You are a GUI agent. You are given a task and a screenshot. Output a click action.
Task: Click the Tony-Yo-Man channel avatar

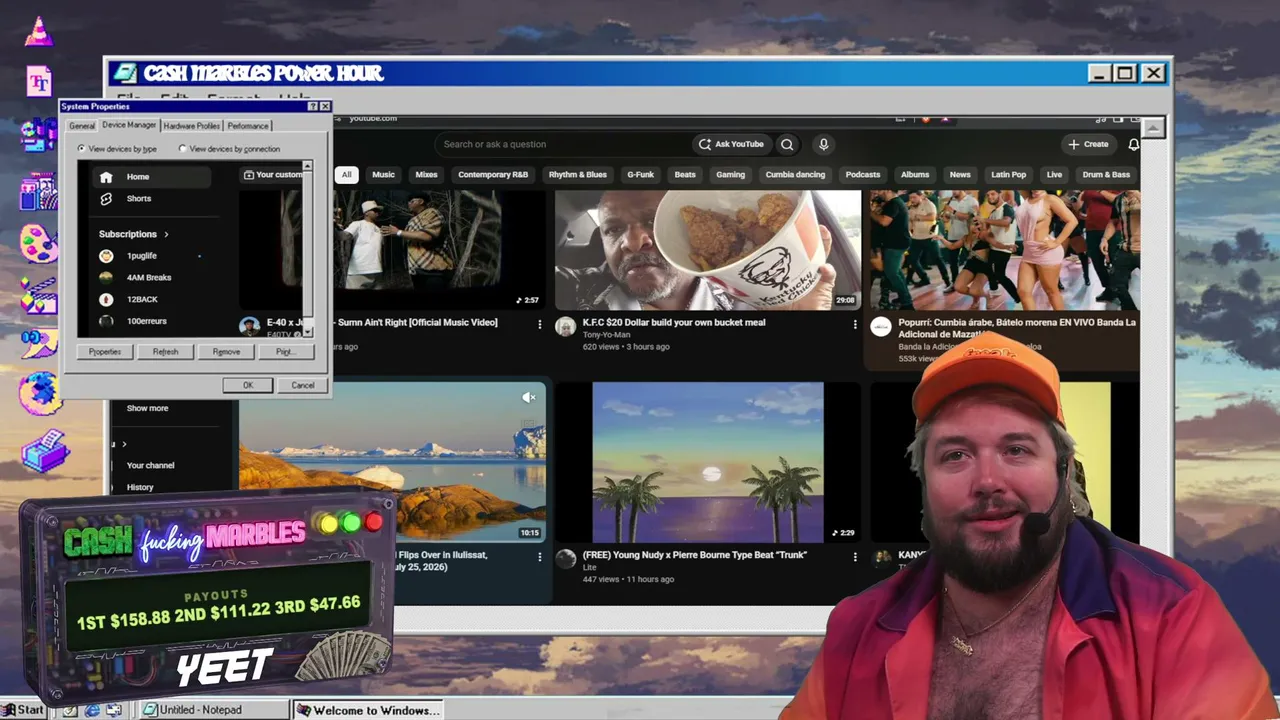tap(566, 327)
